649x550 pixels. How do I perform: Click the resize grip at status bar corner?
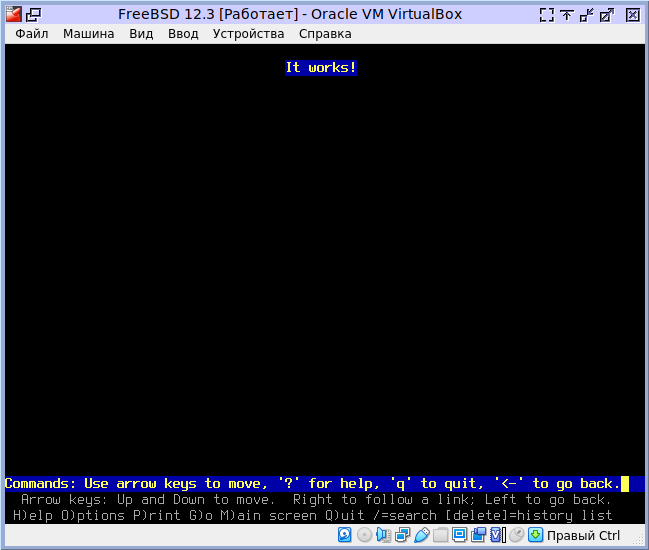[639, 538]
